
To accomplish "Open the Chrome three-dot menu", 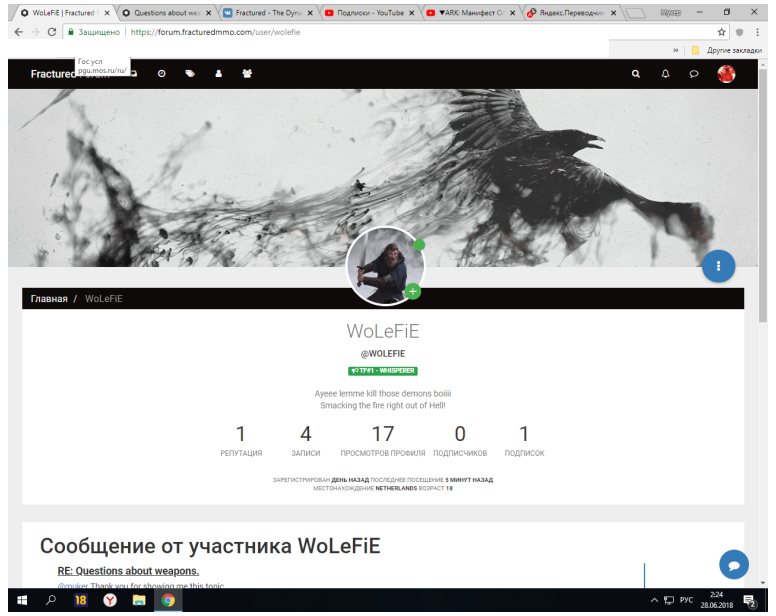I will point(757,32).
